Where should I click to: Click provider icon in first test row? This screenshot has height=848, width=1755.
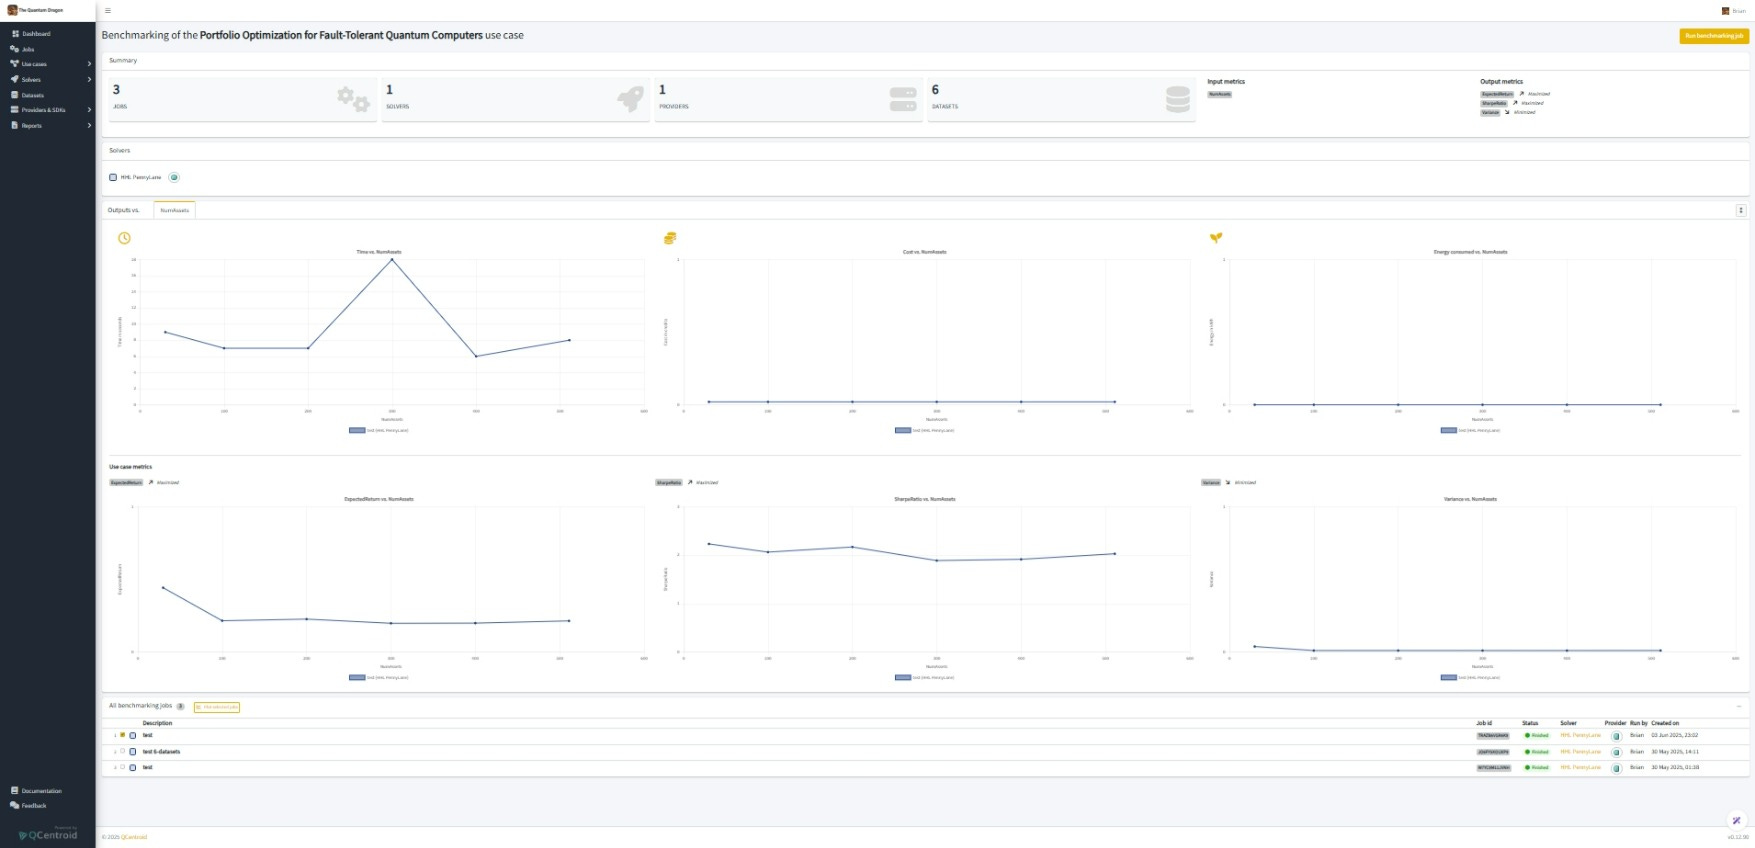point(1616,736)
